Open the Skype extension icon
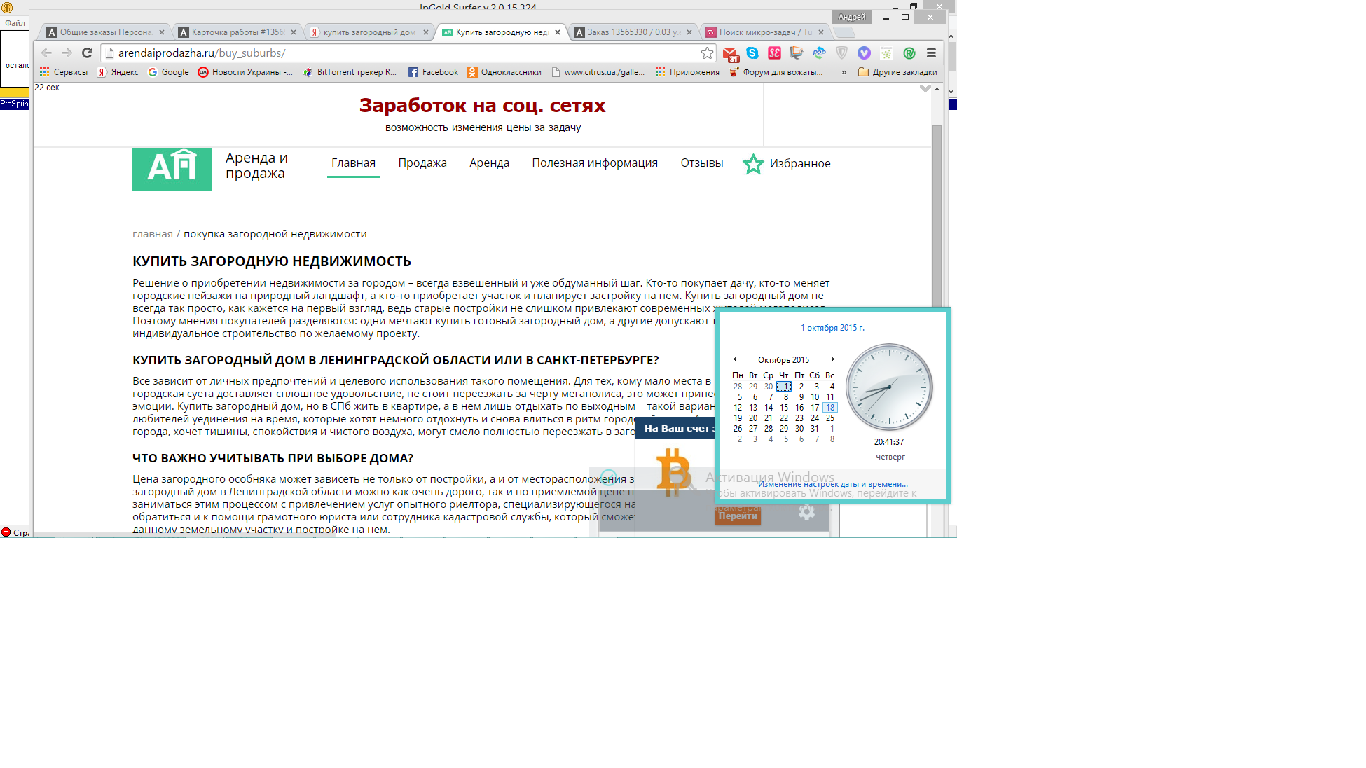Image resolution: width=1366 pixels, height=768 pixels. tap(752, 53)
